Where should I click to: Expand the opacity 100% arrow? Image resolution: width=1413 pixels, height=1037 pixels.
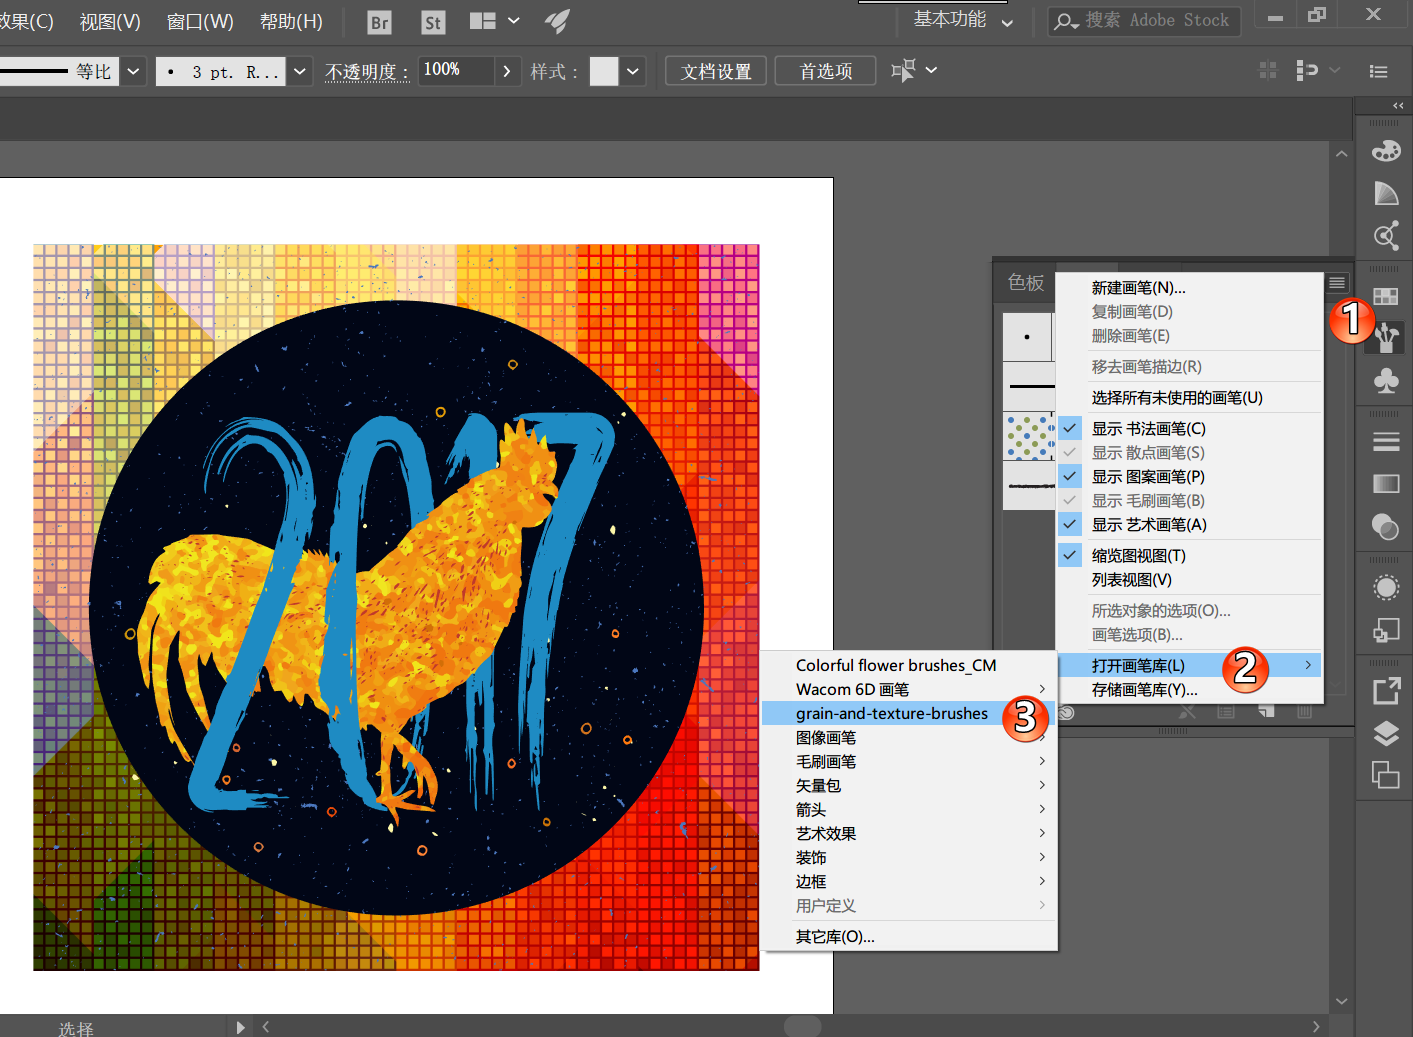507,71
